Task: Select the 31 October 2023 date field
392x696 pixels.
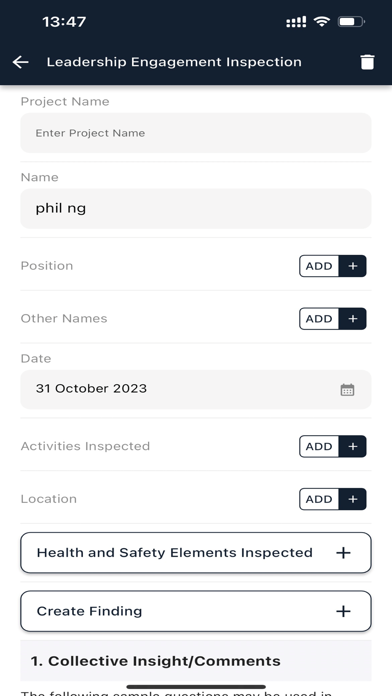Action: tap(196, 389)
